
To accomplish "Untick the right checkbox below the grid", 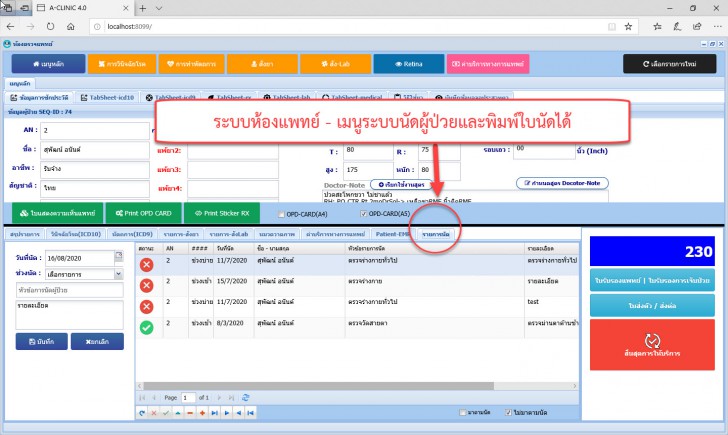I will (x=508, y=412).
